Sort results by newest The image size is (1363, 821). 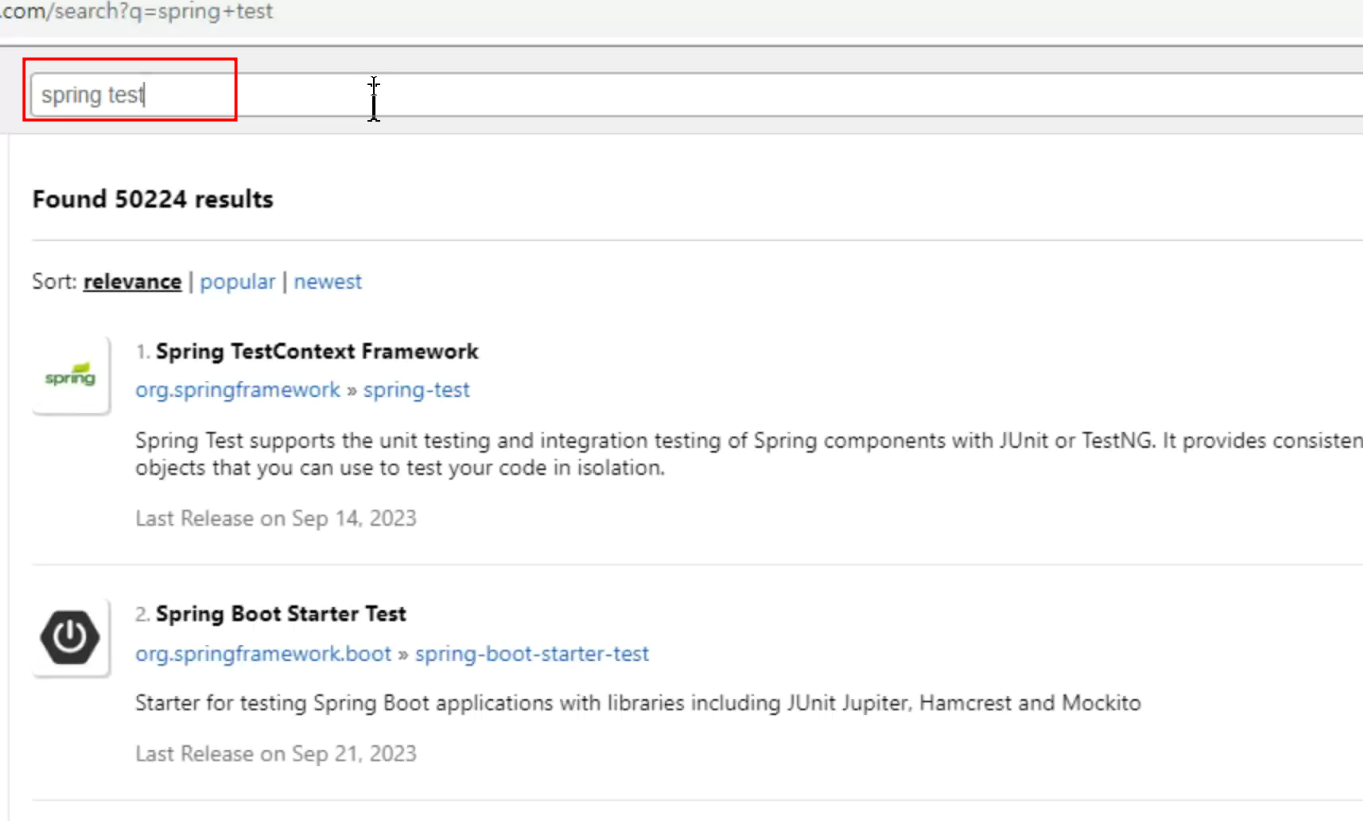tap(327, 282)
